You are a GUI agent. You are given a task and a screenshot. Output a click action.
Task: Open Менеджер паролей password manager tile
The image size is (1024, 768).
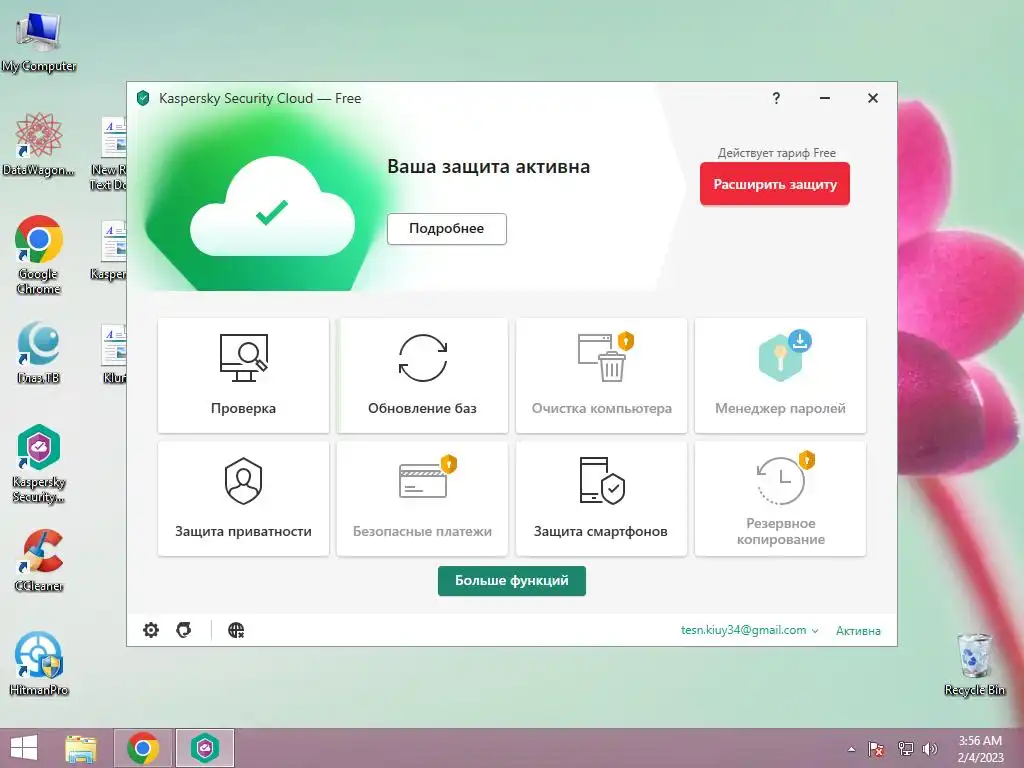(x=780, y=375)
